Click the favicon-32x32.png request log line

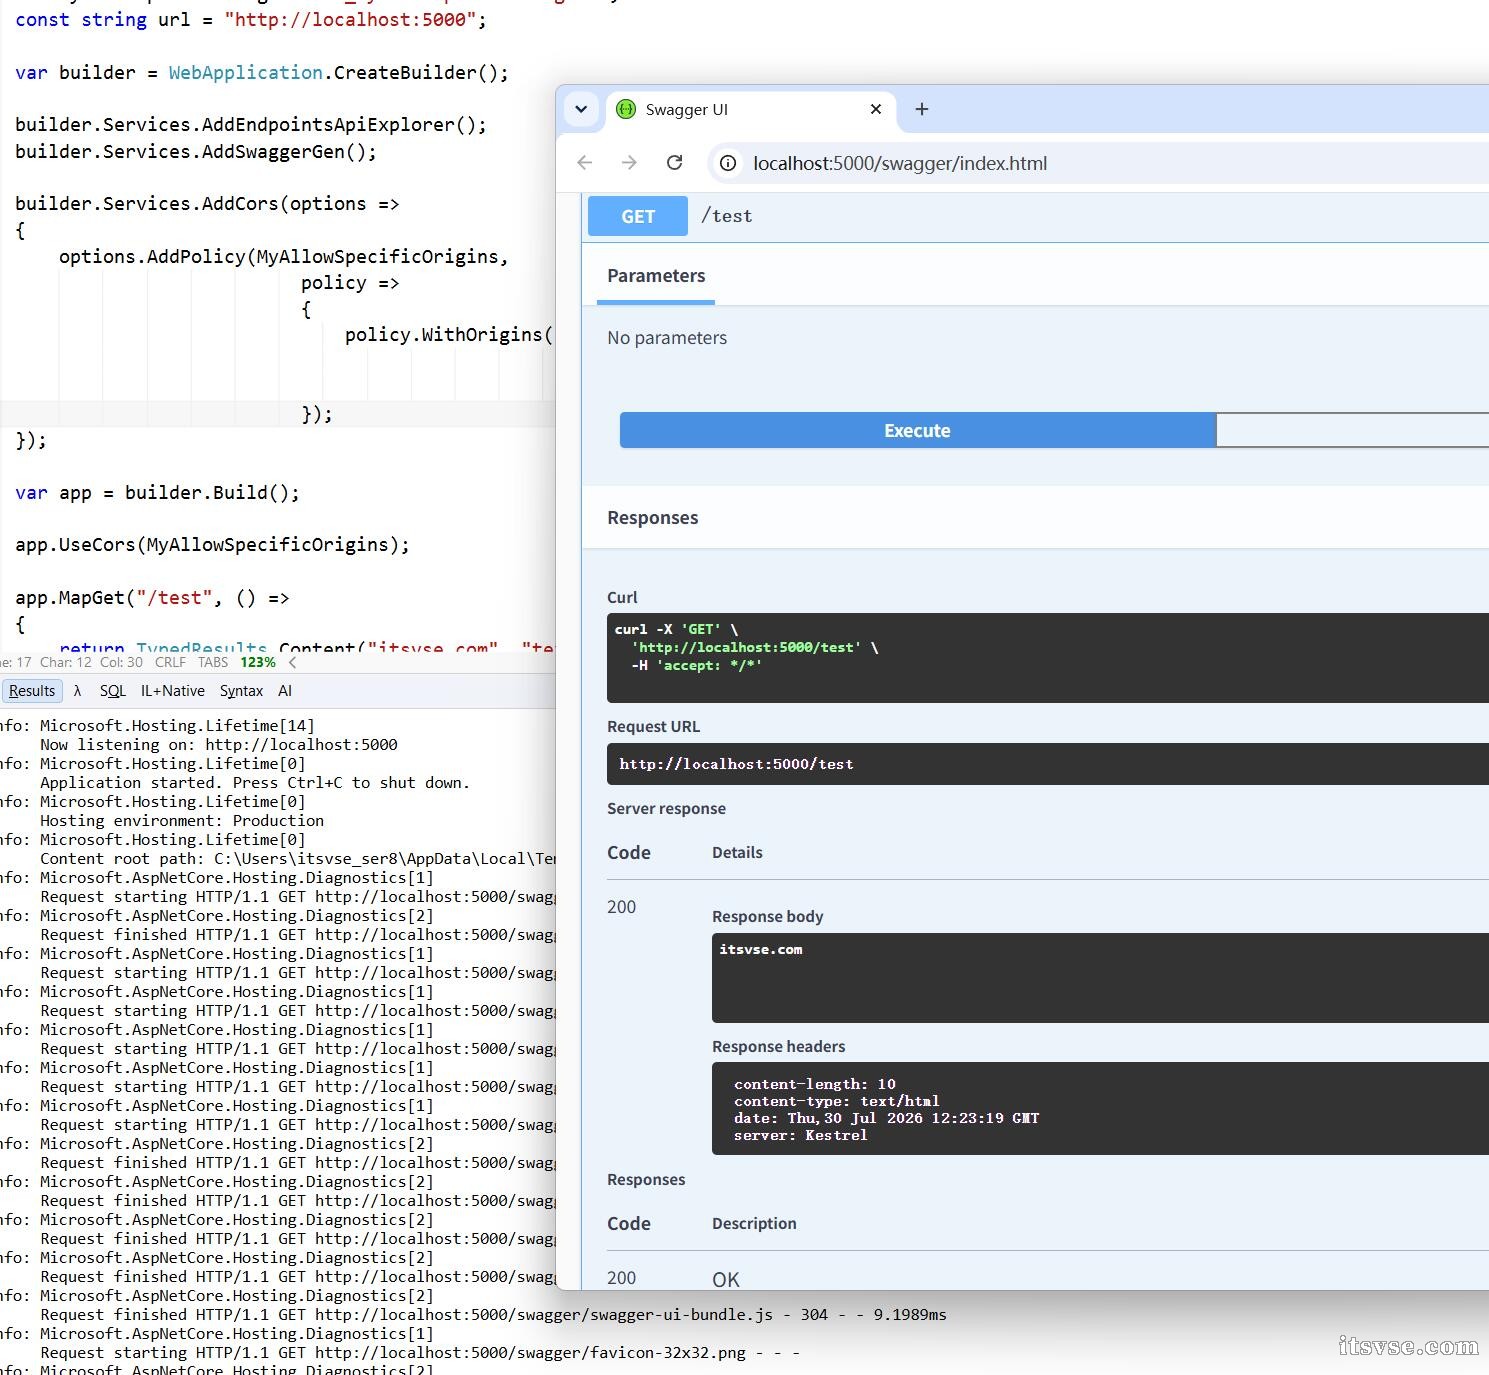(420, 1353)
